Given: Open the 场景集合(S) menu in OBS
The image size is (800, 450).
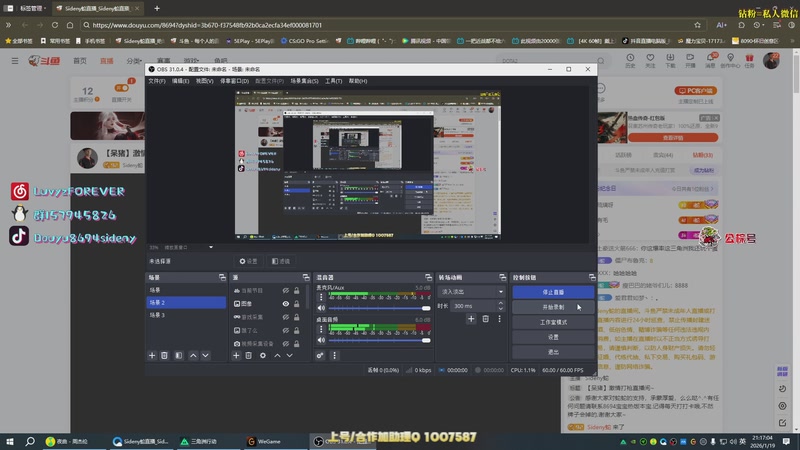Looking at the screenshot, I should coord(304,81).
